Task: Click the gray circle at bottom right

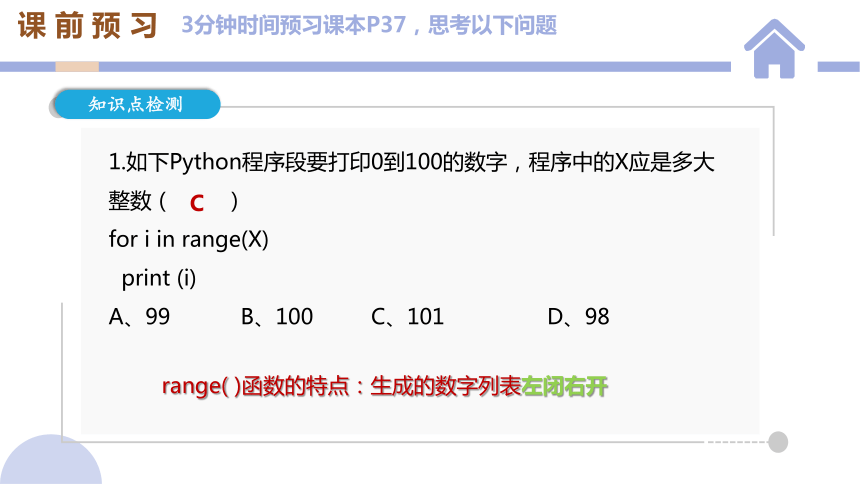Action: 778,442
